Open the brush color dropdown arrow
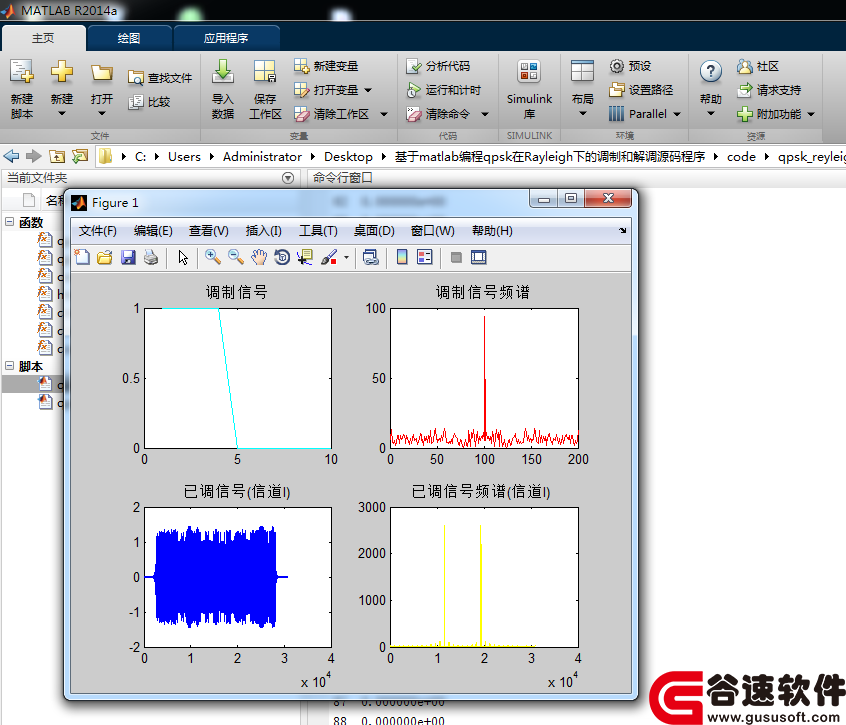Screen dimensions: 846x725 [346, 257]
